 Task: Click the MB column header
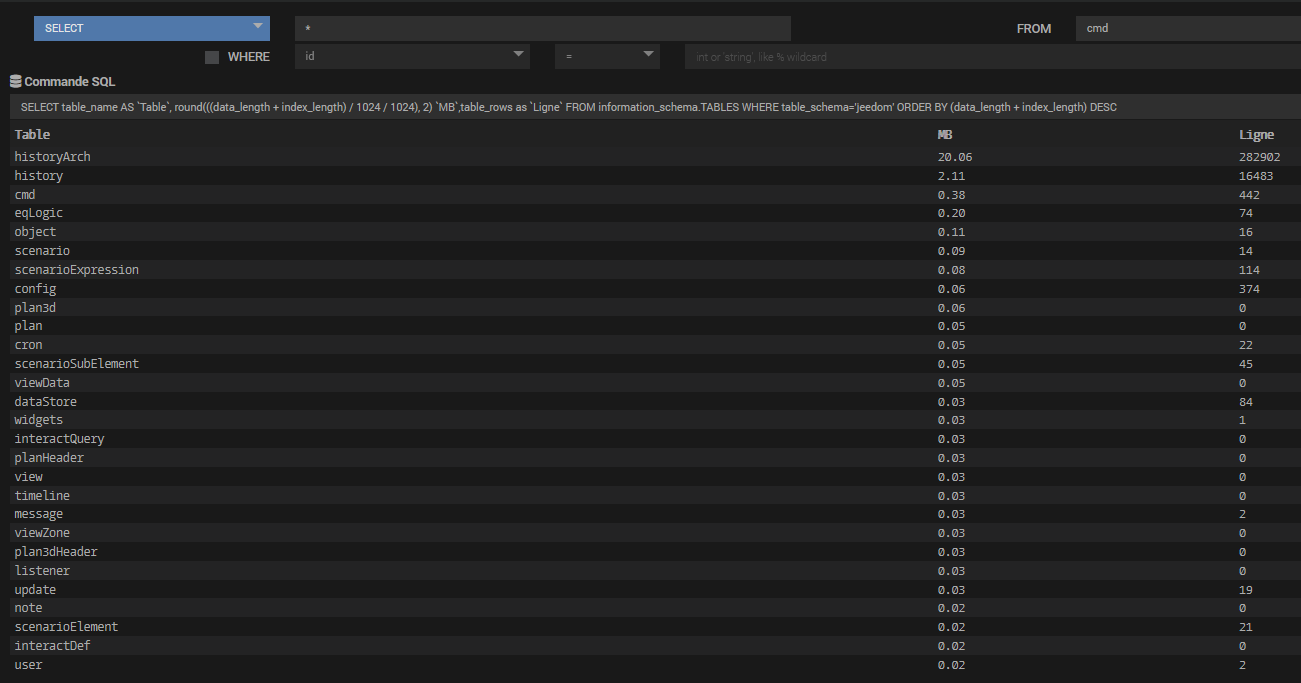point(945,134)
